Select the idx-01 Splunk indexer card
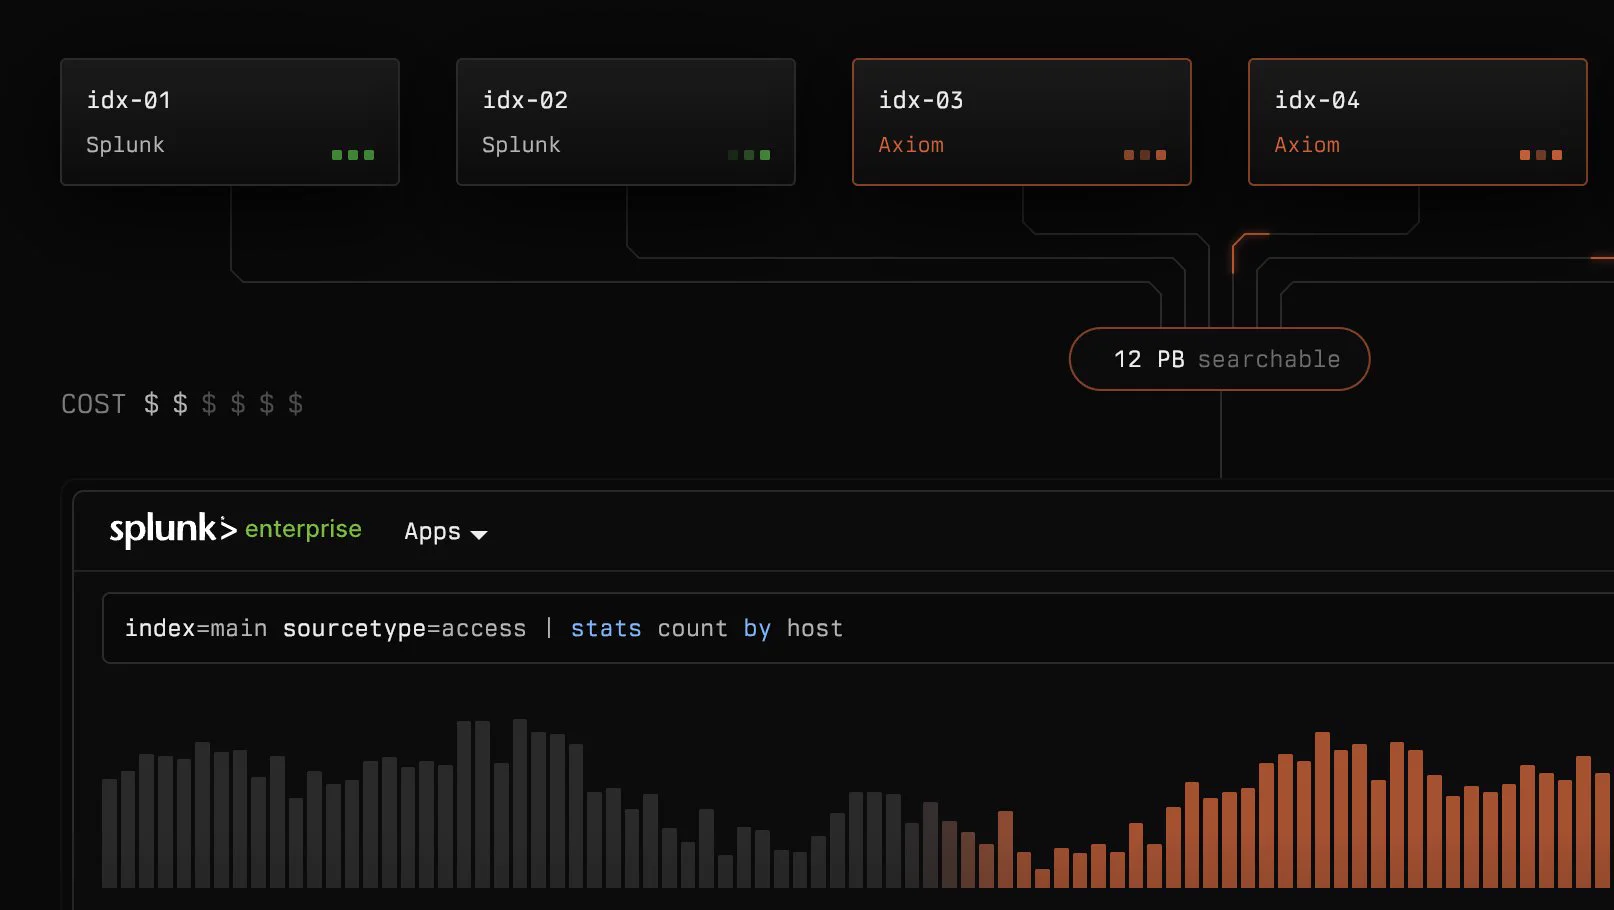The height and width of the screenshot is (910, 1614). (230, 122)
